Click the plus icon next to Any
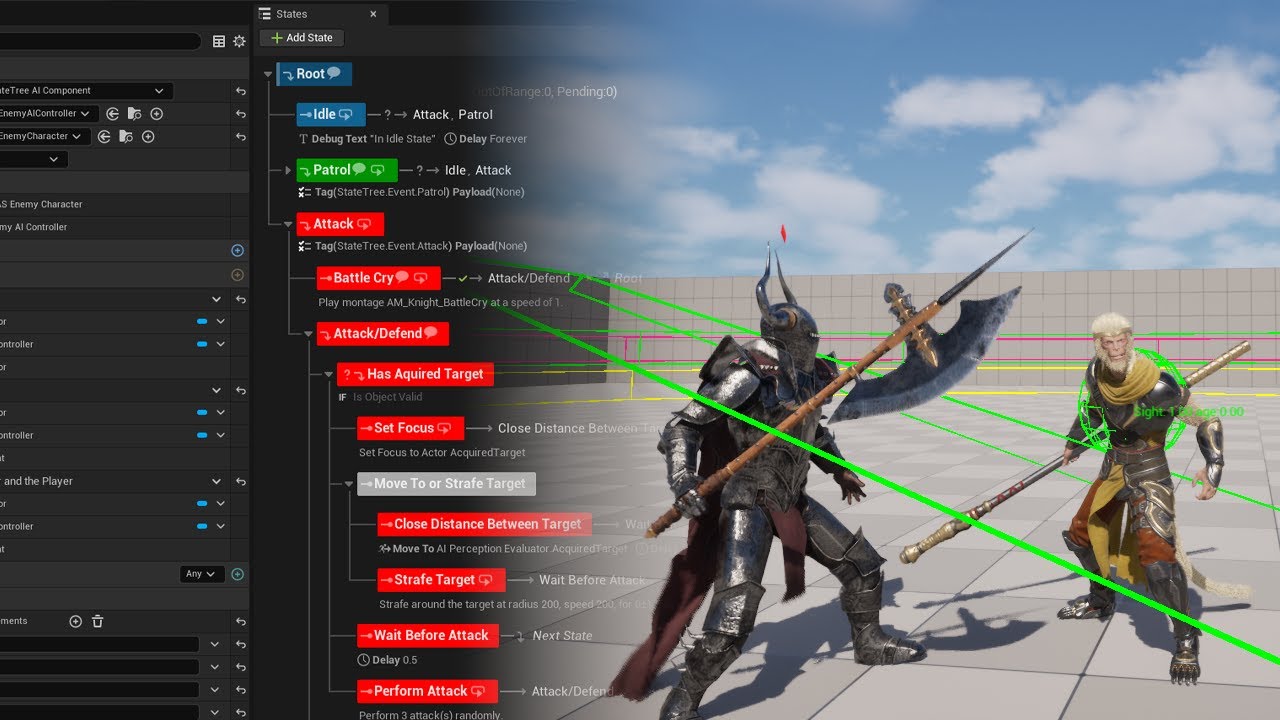This screenshot has height=720, width=1280. click(x=237, y=574)
